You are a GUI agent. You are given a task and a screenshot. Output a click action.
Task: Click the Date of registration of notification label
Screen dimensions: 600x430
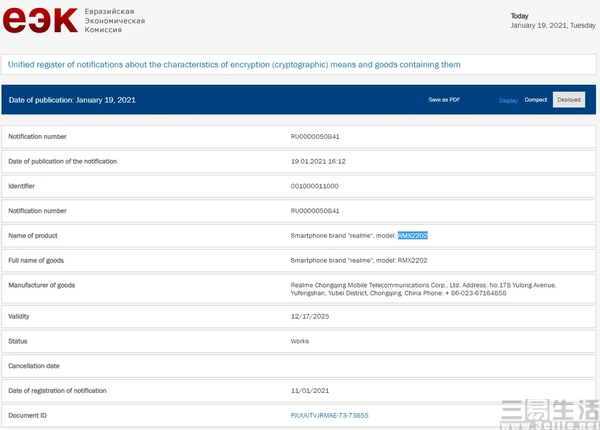click(57, 391)
